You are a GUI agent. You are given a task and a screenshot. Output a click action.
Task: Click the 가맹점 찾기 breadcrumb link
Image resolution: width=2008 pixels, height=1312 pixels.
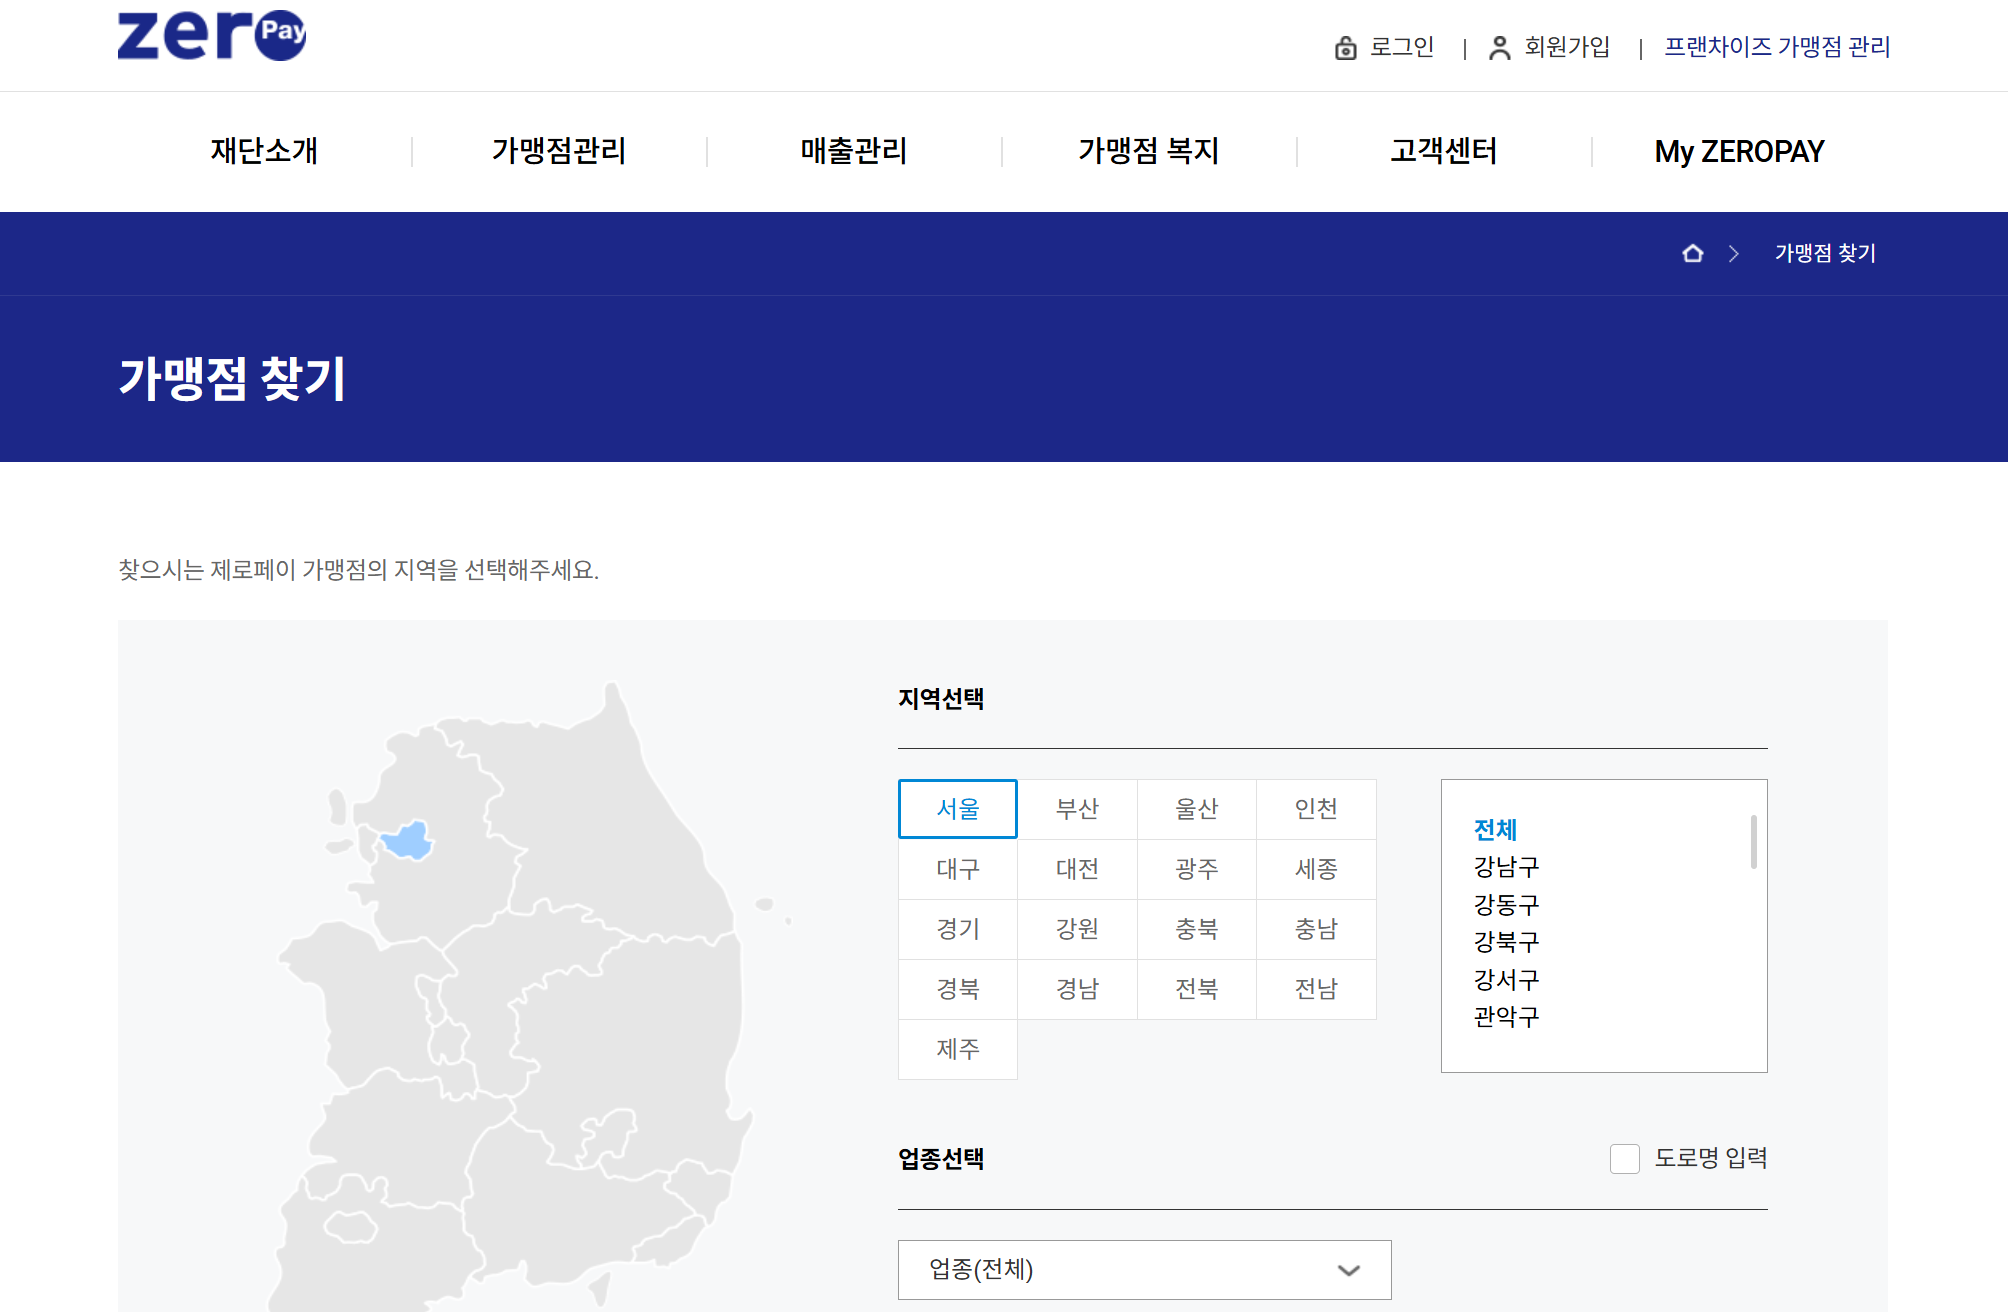[1824, 253]
